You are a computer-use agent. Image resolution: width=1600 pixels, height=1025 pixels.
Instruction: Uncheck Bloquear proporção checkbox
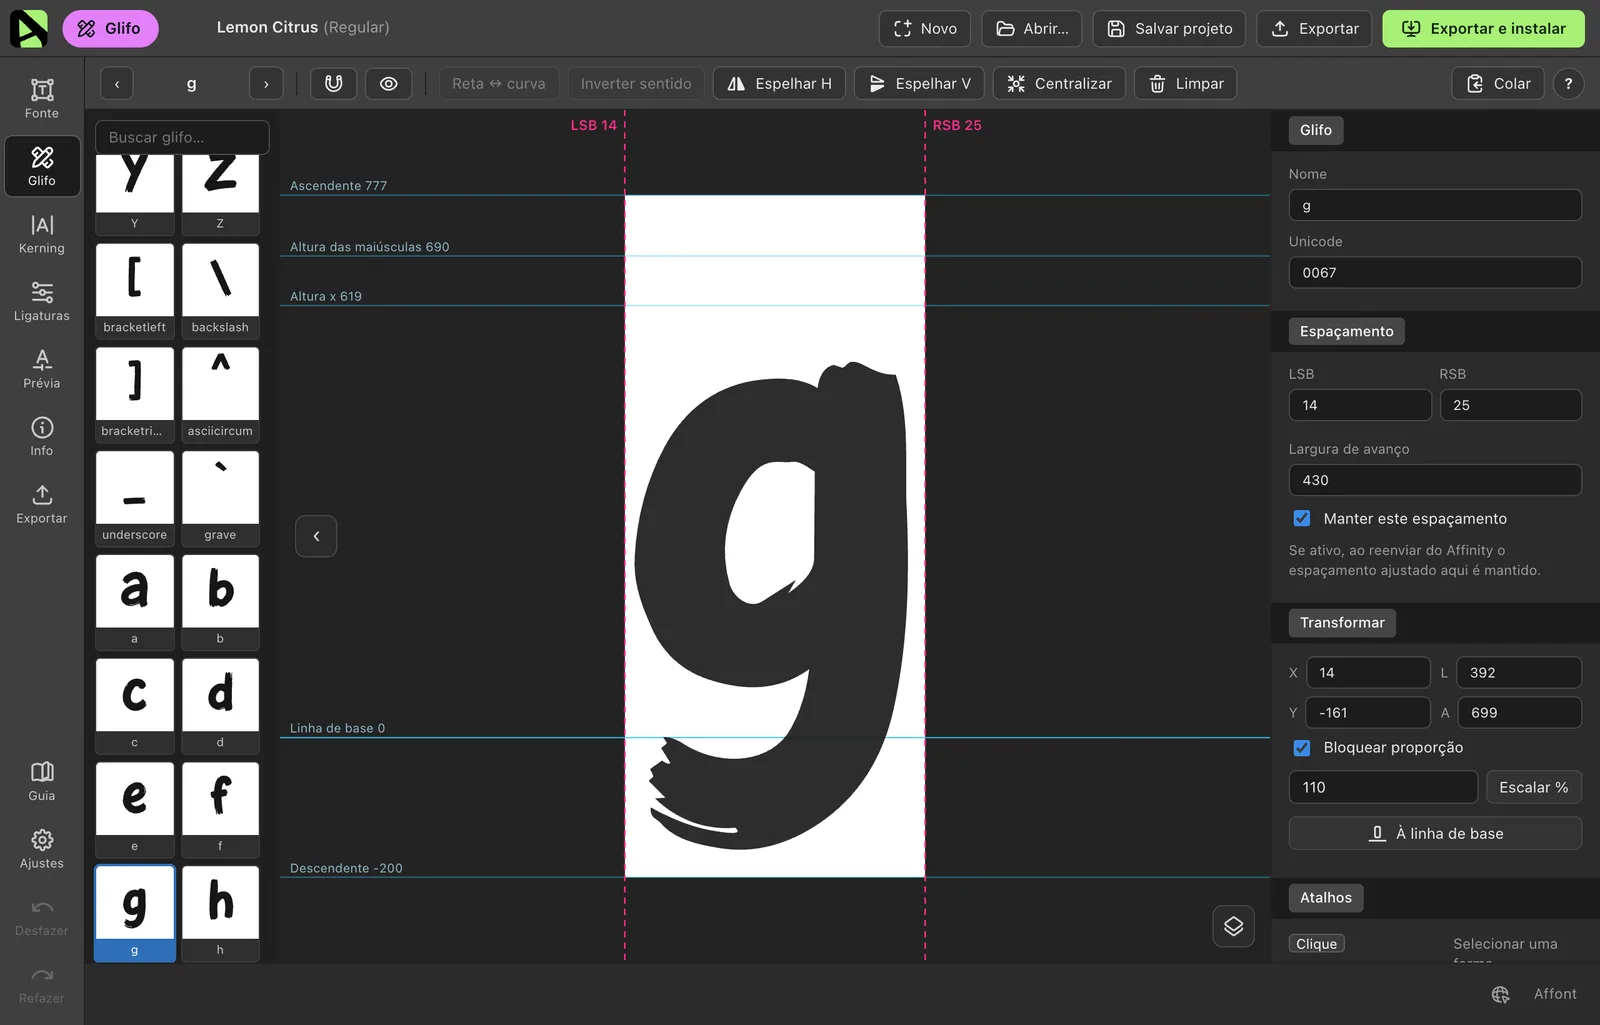tap(1302, 747)
